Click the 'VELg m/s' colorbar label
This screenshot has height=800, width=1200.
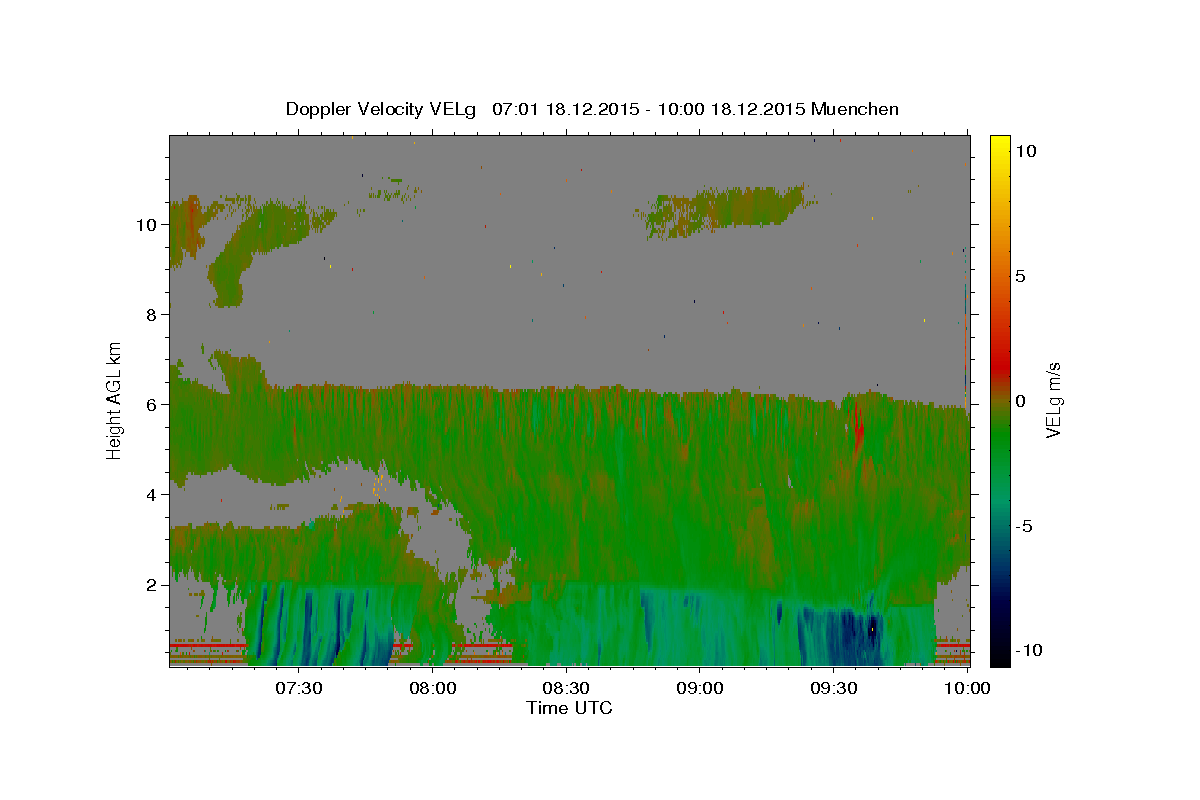(x=1053, y=399)
